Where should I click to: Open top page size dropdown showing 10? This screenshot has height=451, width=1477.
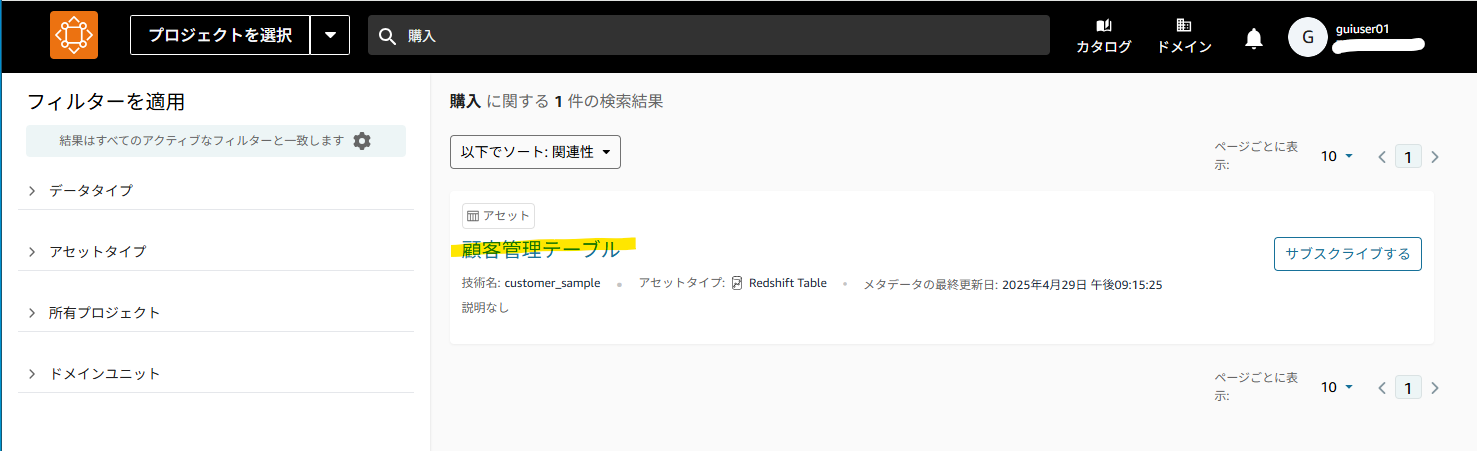(x=1337, y=156)
